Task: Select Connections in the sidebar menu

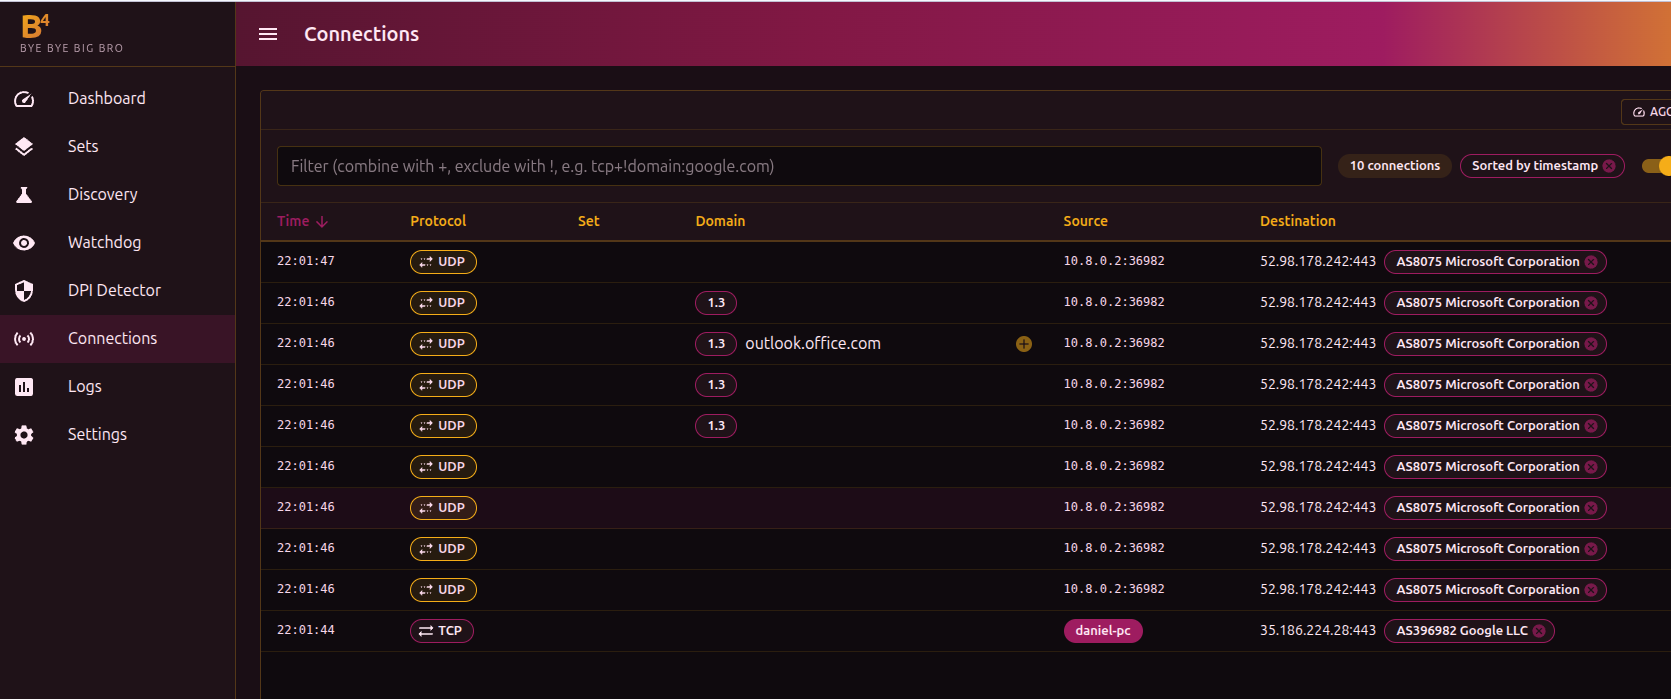Action: pos(112,339)
